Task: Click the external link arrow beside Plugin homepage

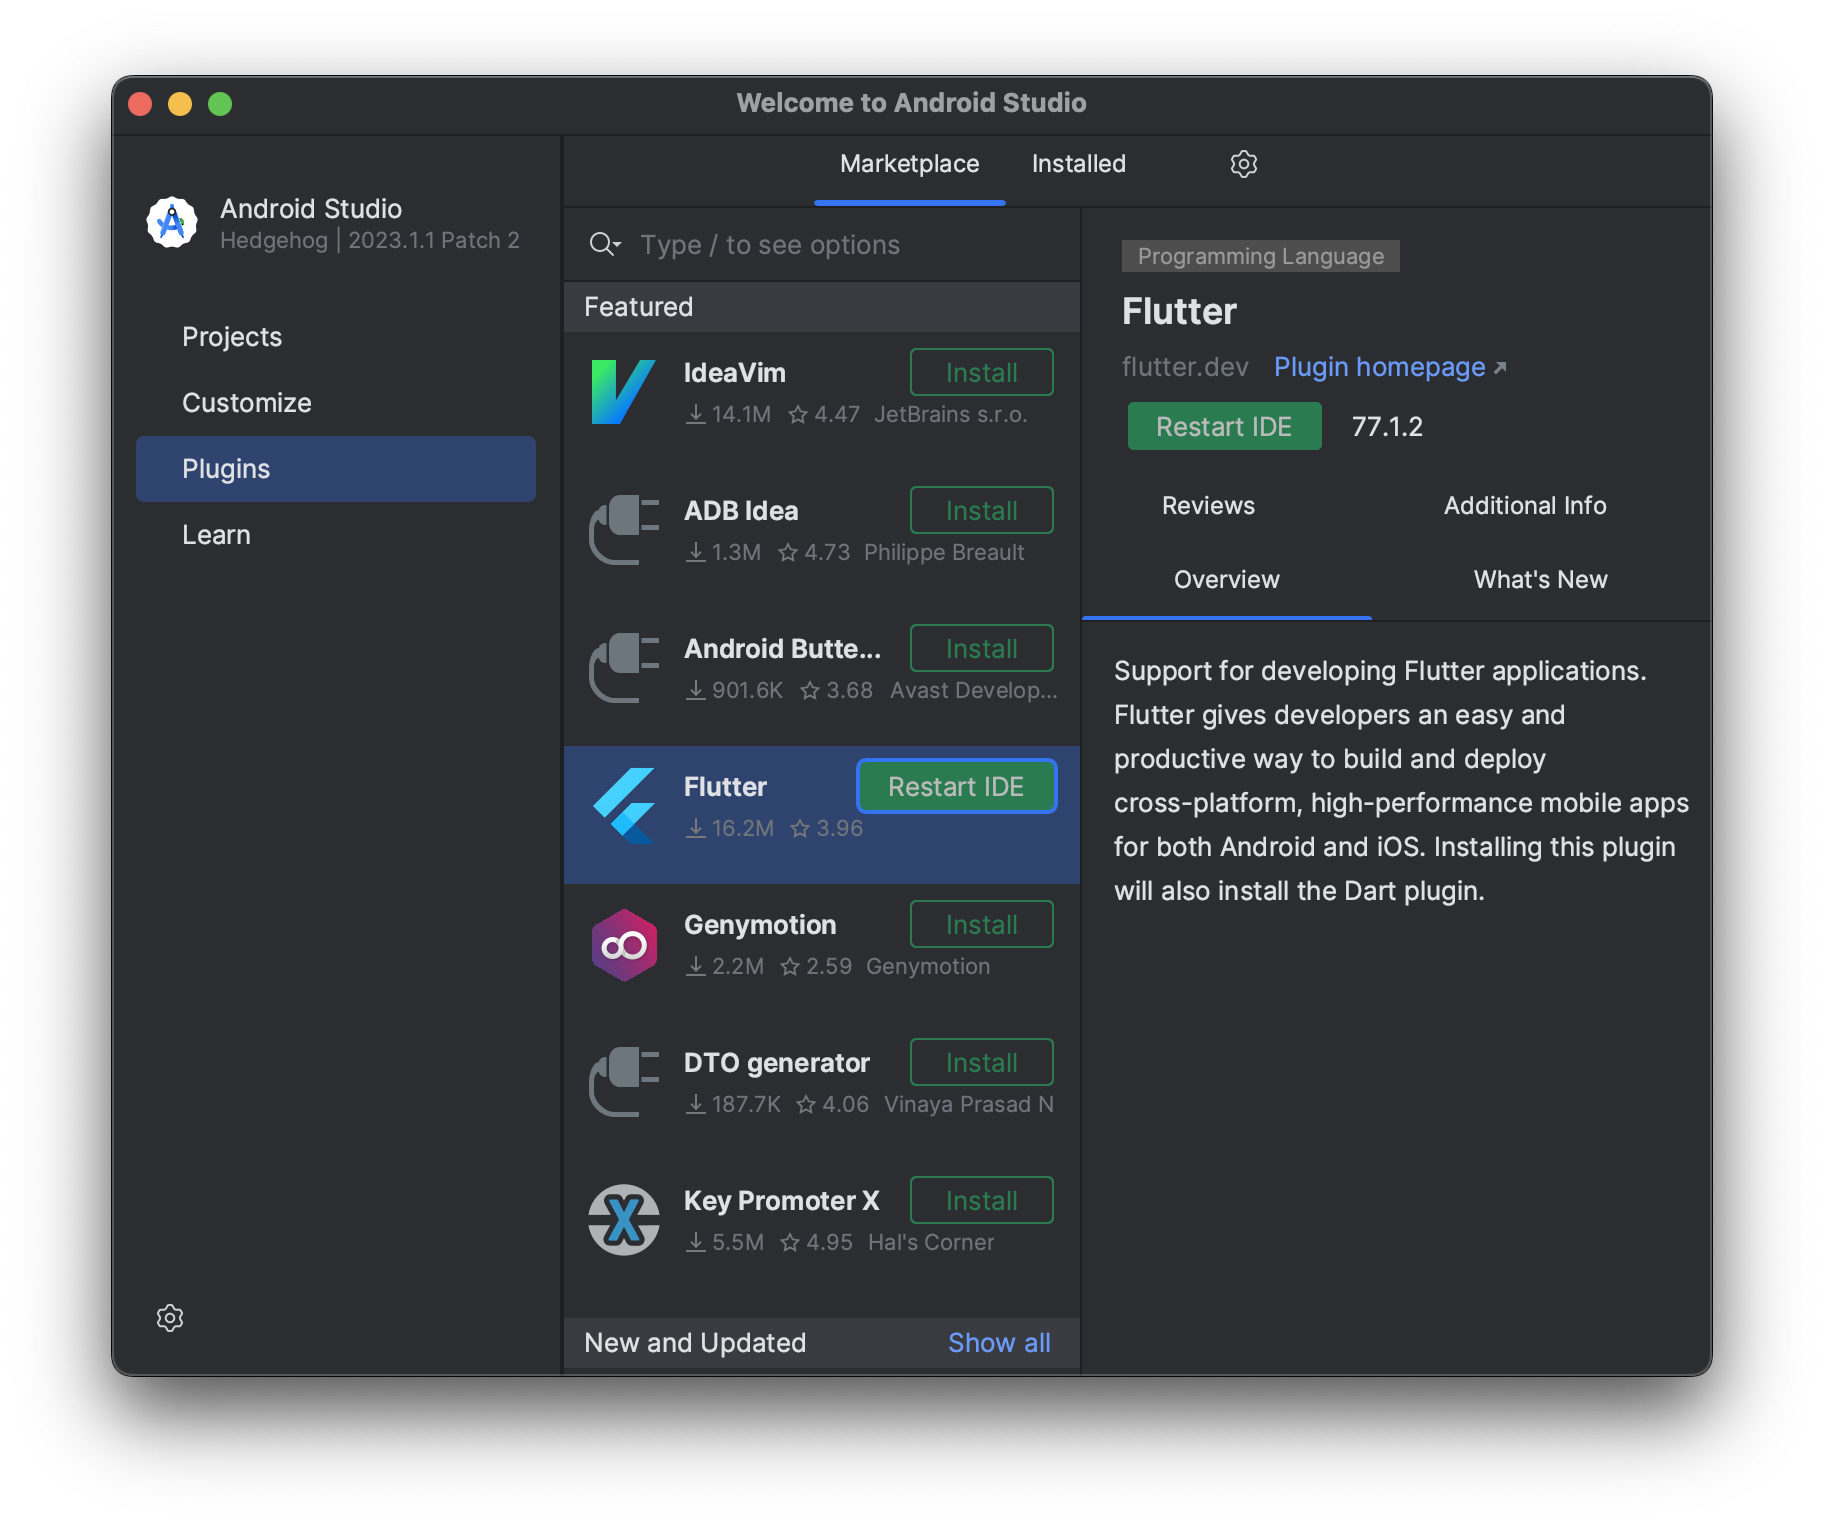Action: pos(1500,369)
